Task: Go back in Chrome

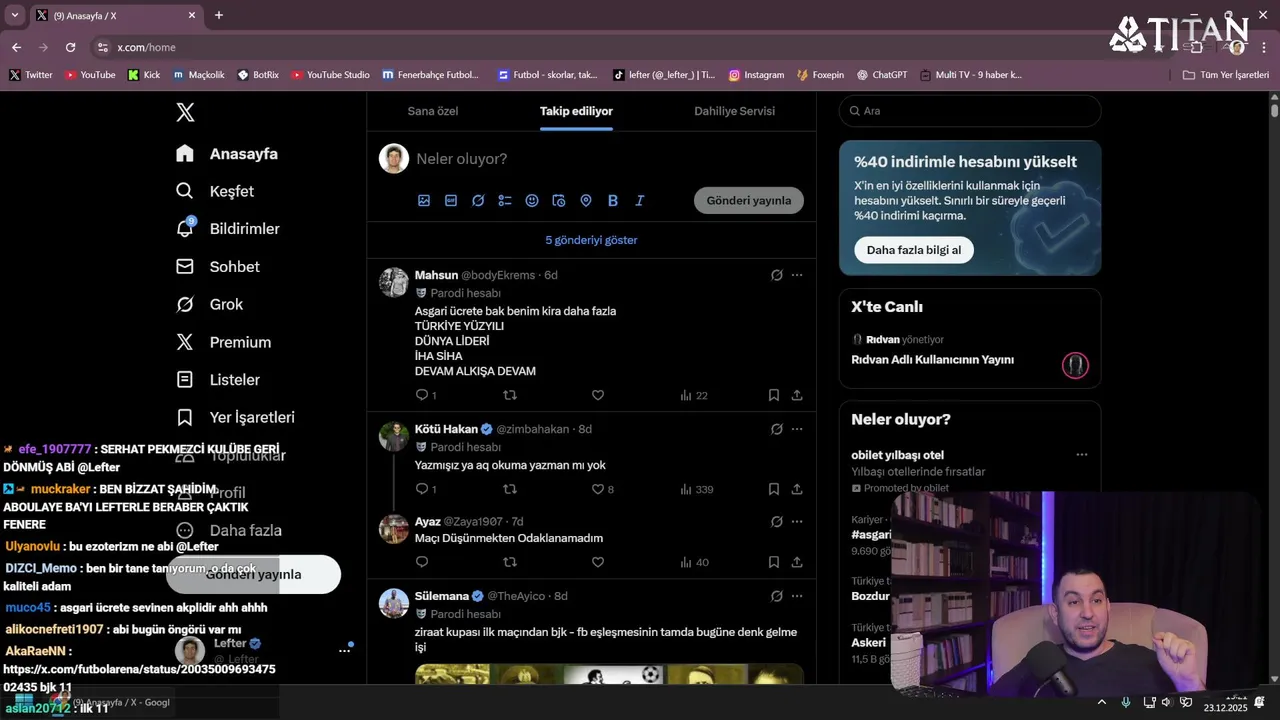Action: click(x=16, y=47)
